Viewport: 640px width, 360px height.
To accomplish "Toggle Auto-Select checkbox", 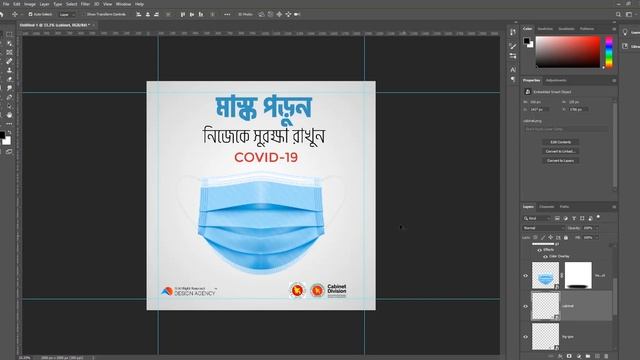I will [30, 14].
